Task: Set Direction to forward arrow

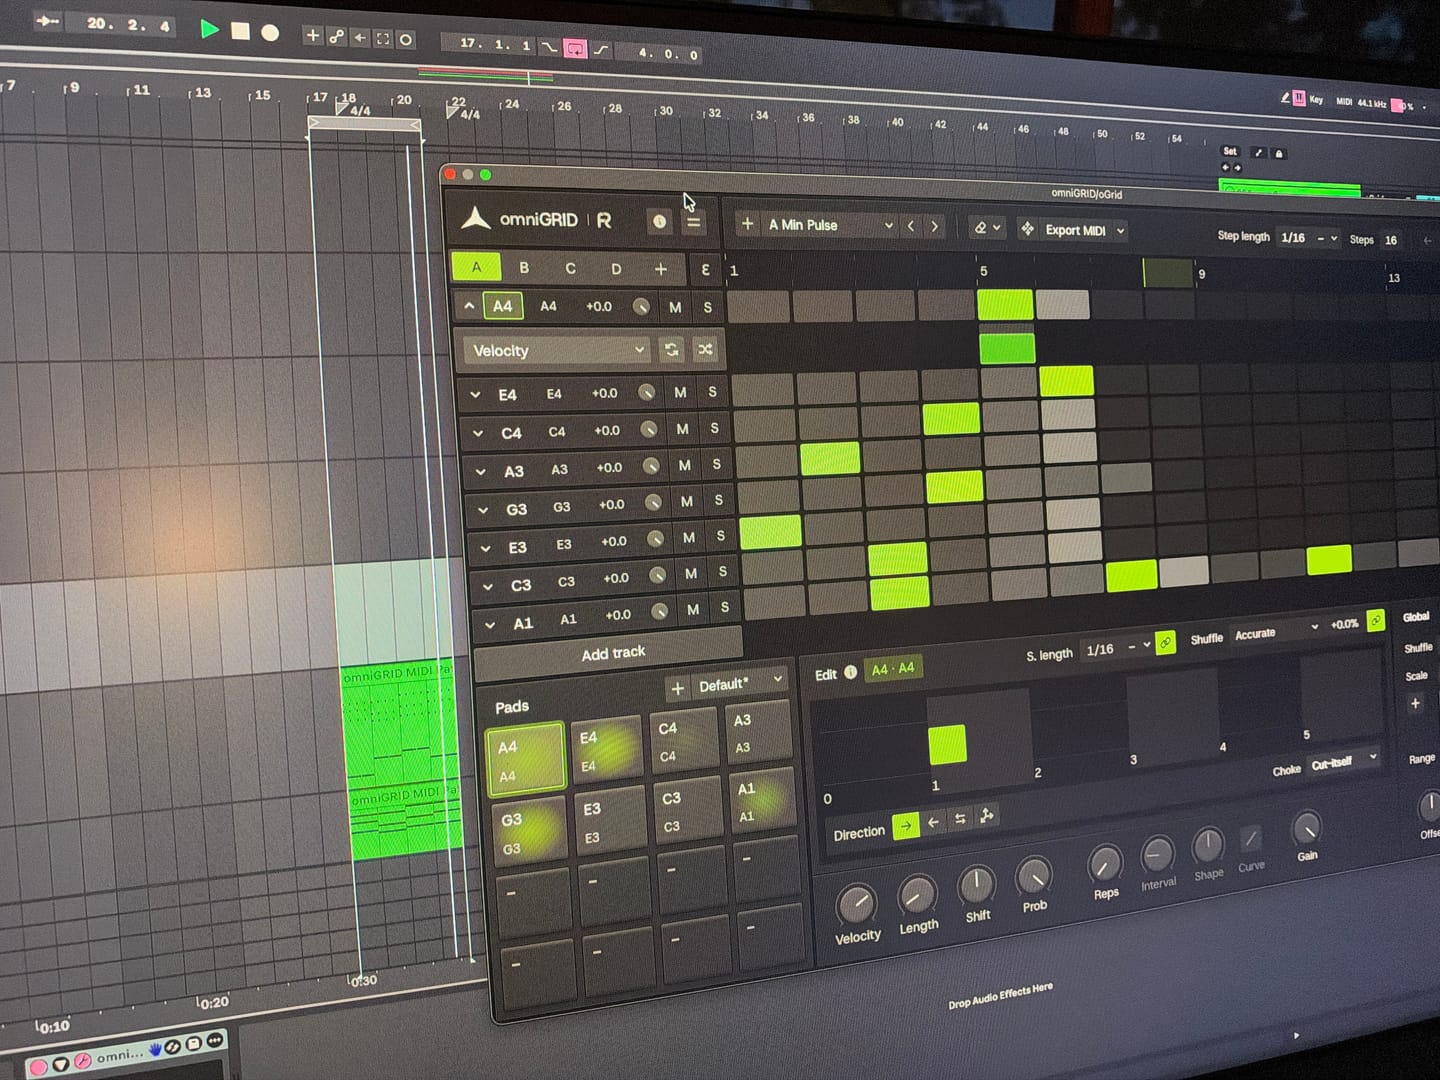Action: tap(906, 826)
